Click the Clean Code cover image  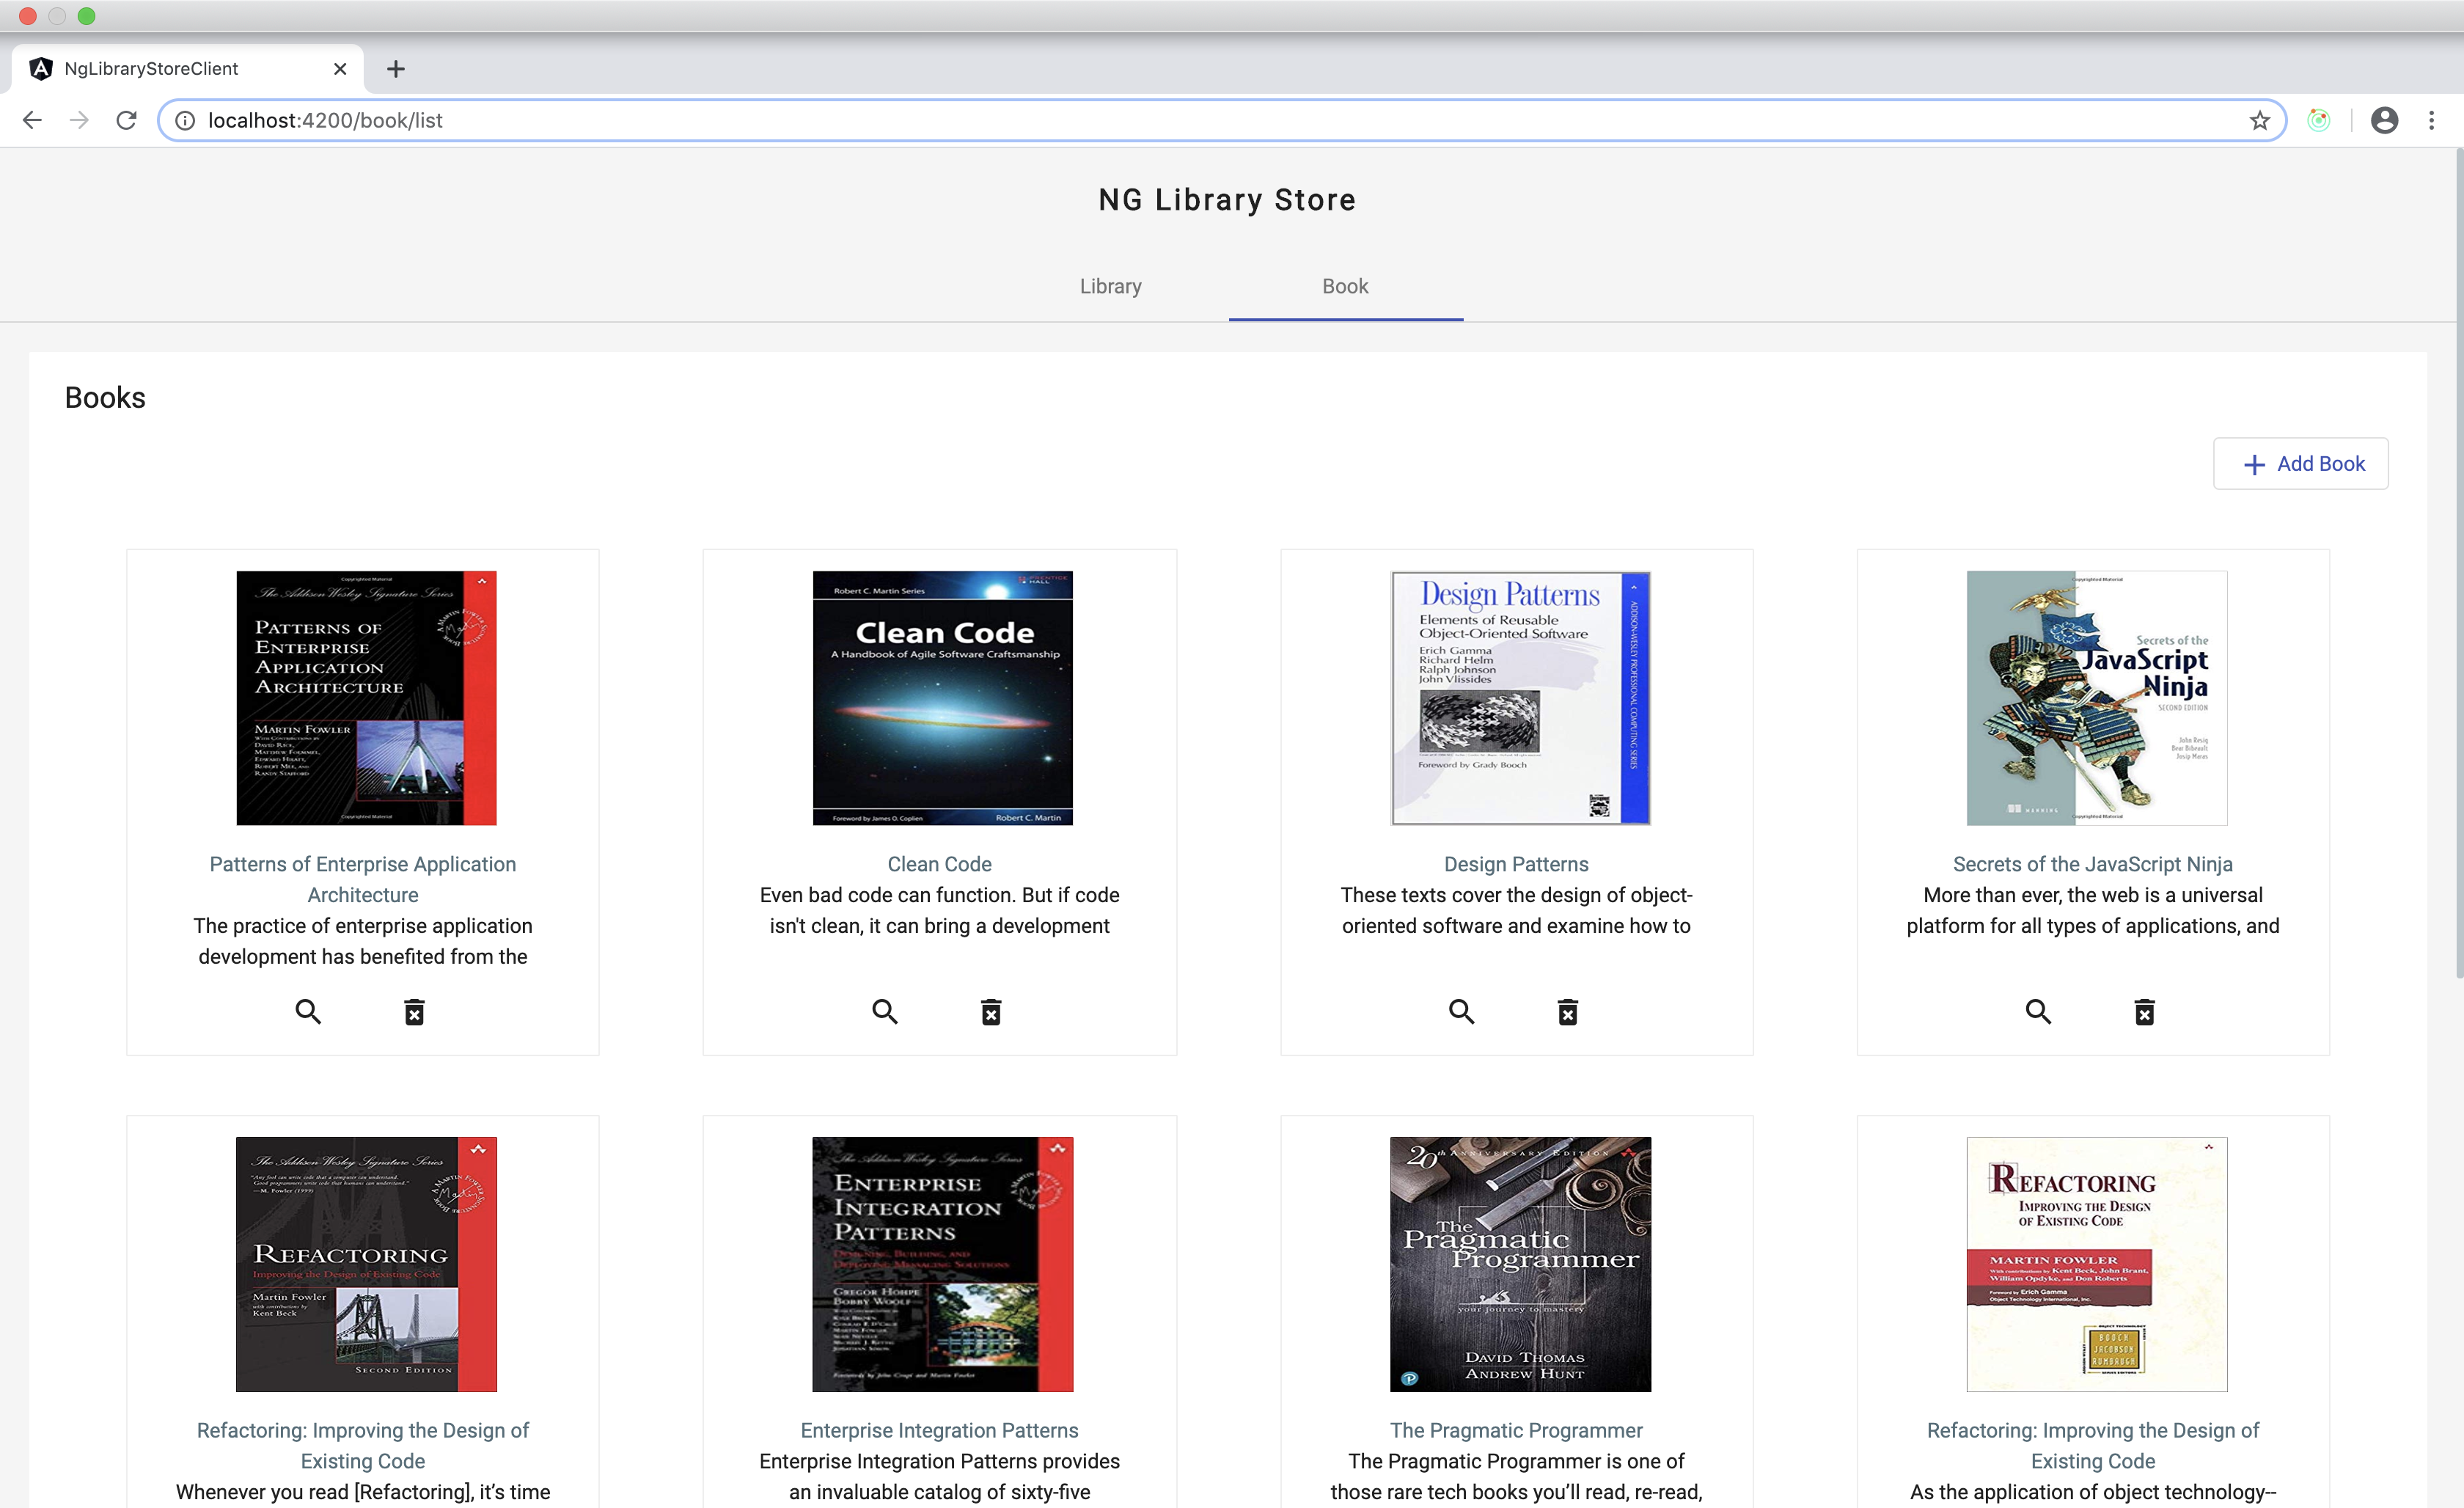coord(942,698)
